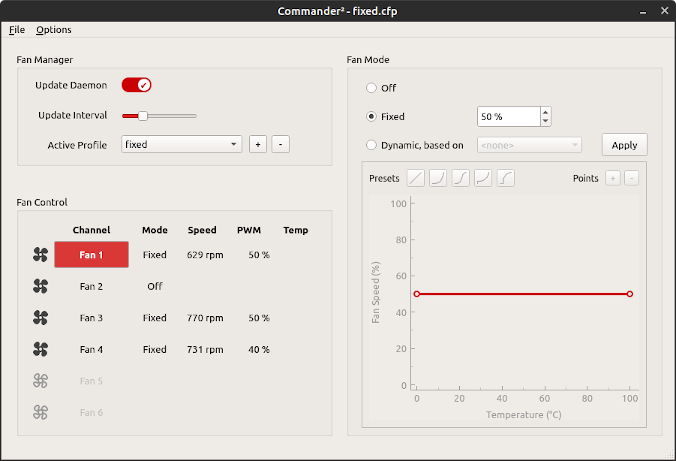Click the right curve point at 100°C
The width and height of the screenshot is (676, 461).
(630, 294)
